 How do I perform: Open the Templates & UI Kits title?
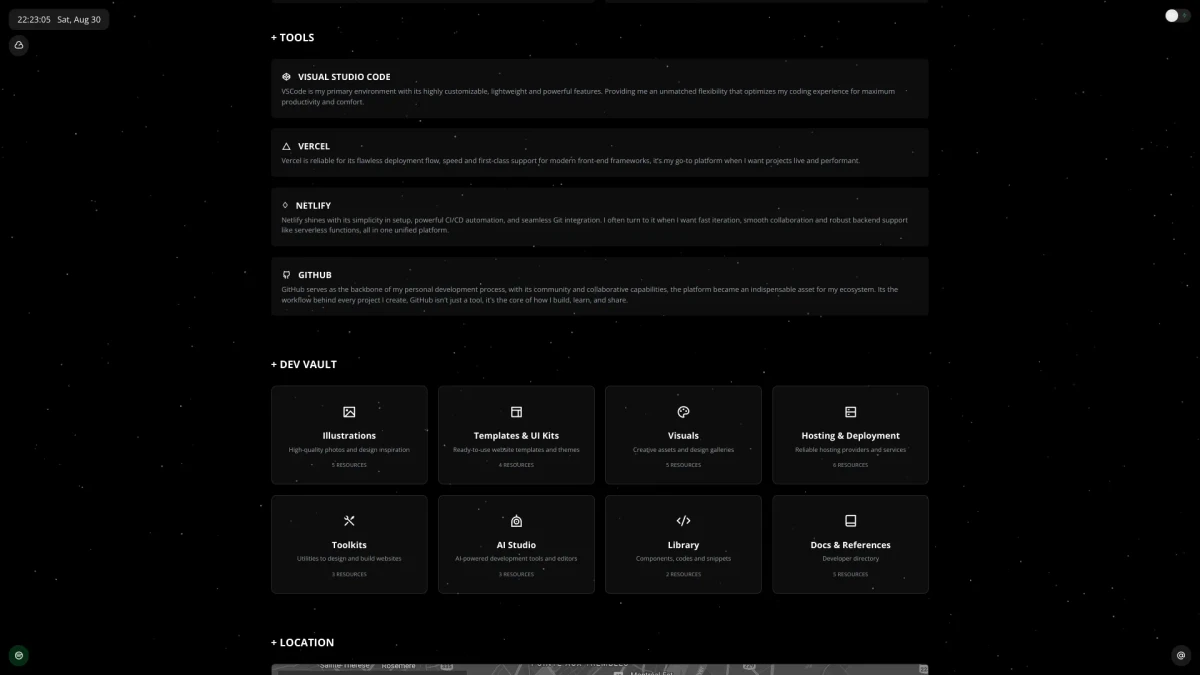point(516,436)
